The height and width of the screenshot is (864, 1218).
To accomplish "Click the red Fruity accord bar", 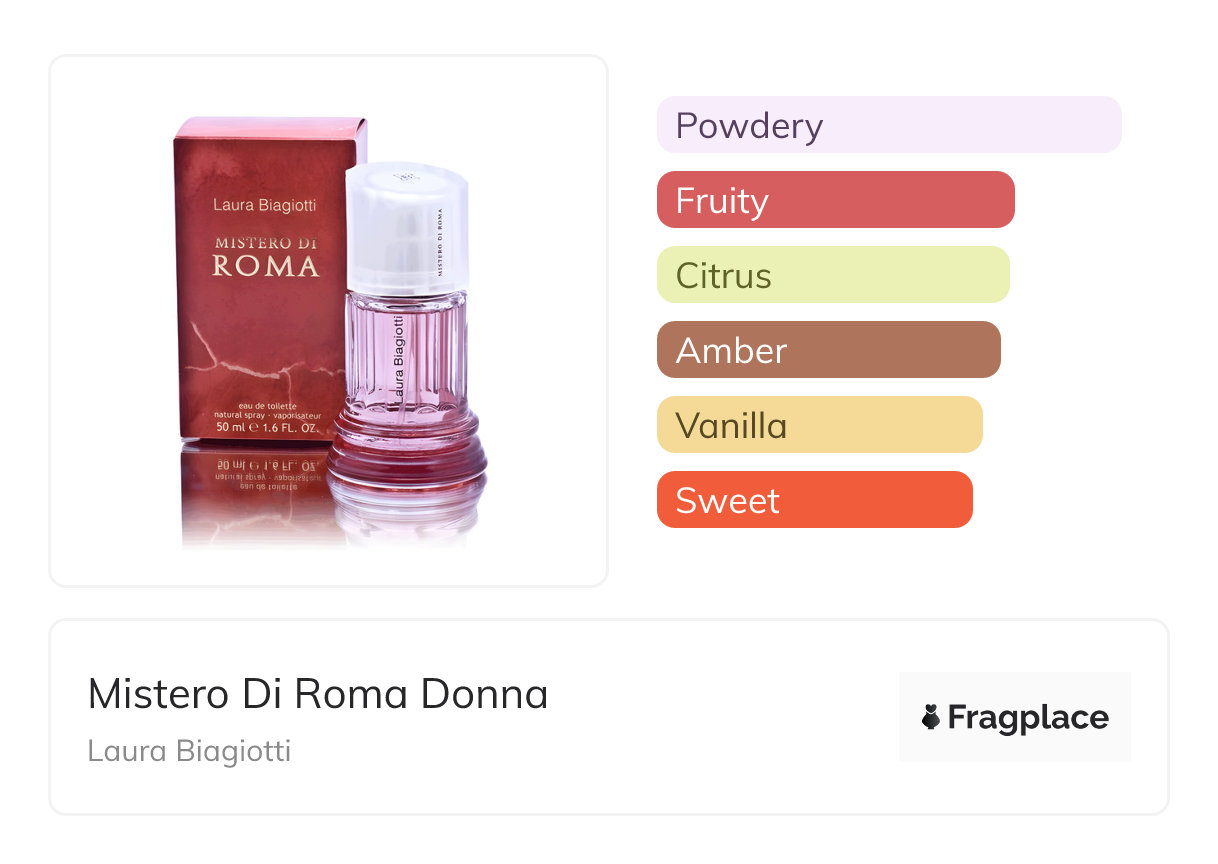I will pos(835,200).
